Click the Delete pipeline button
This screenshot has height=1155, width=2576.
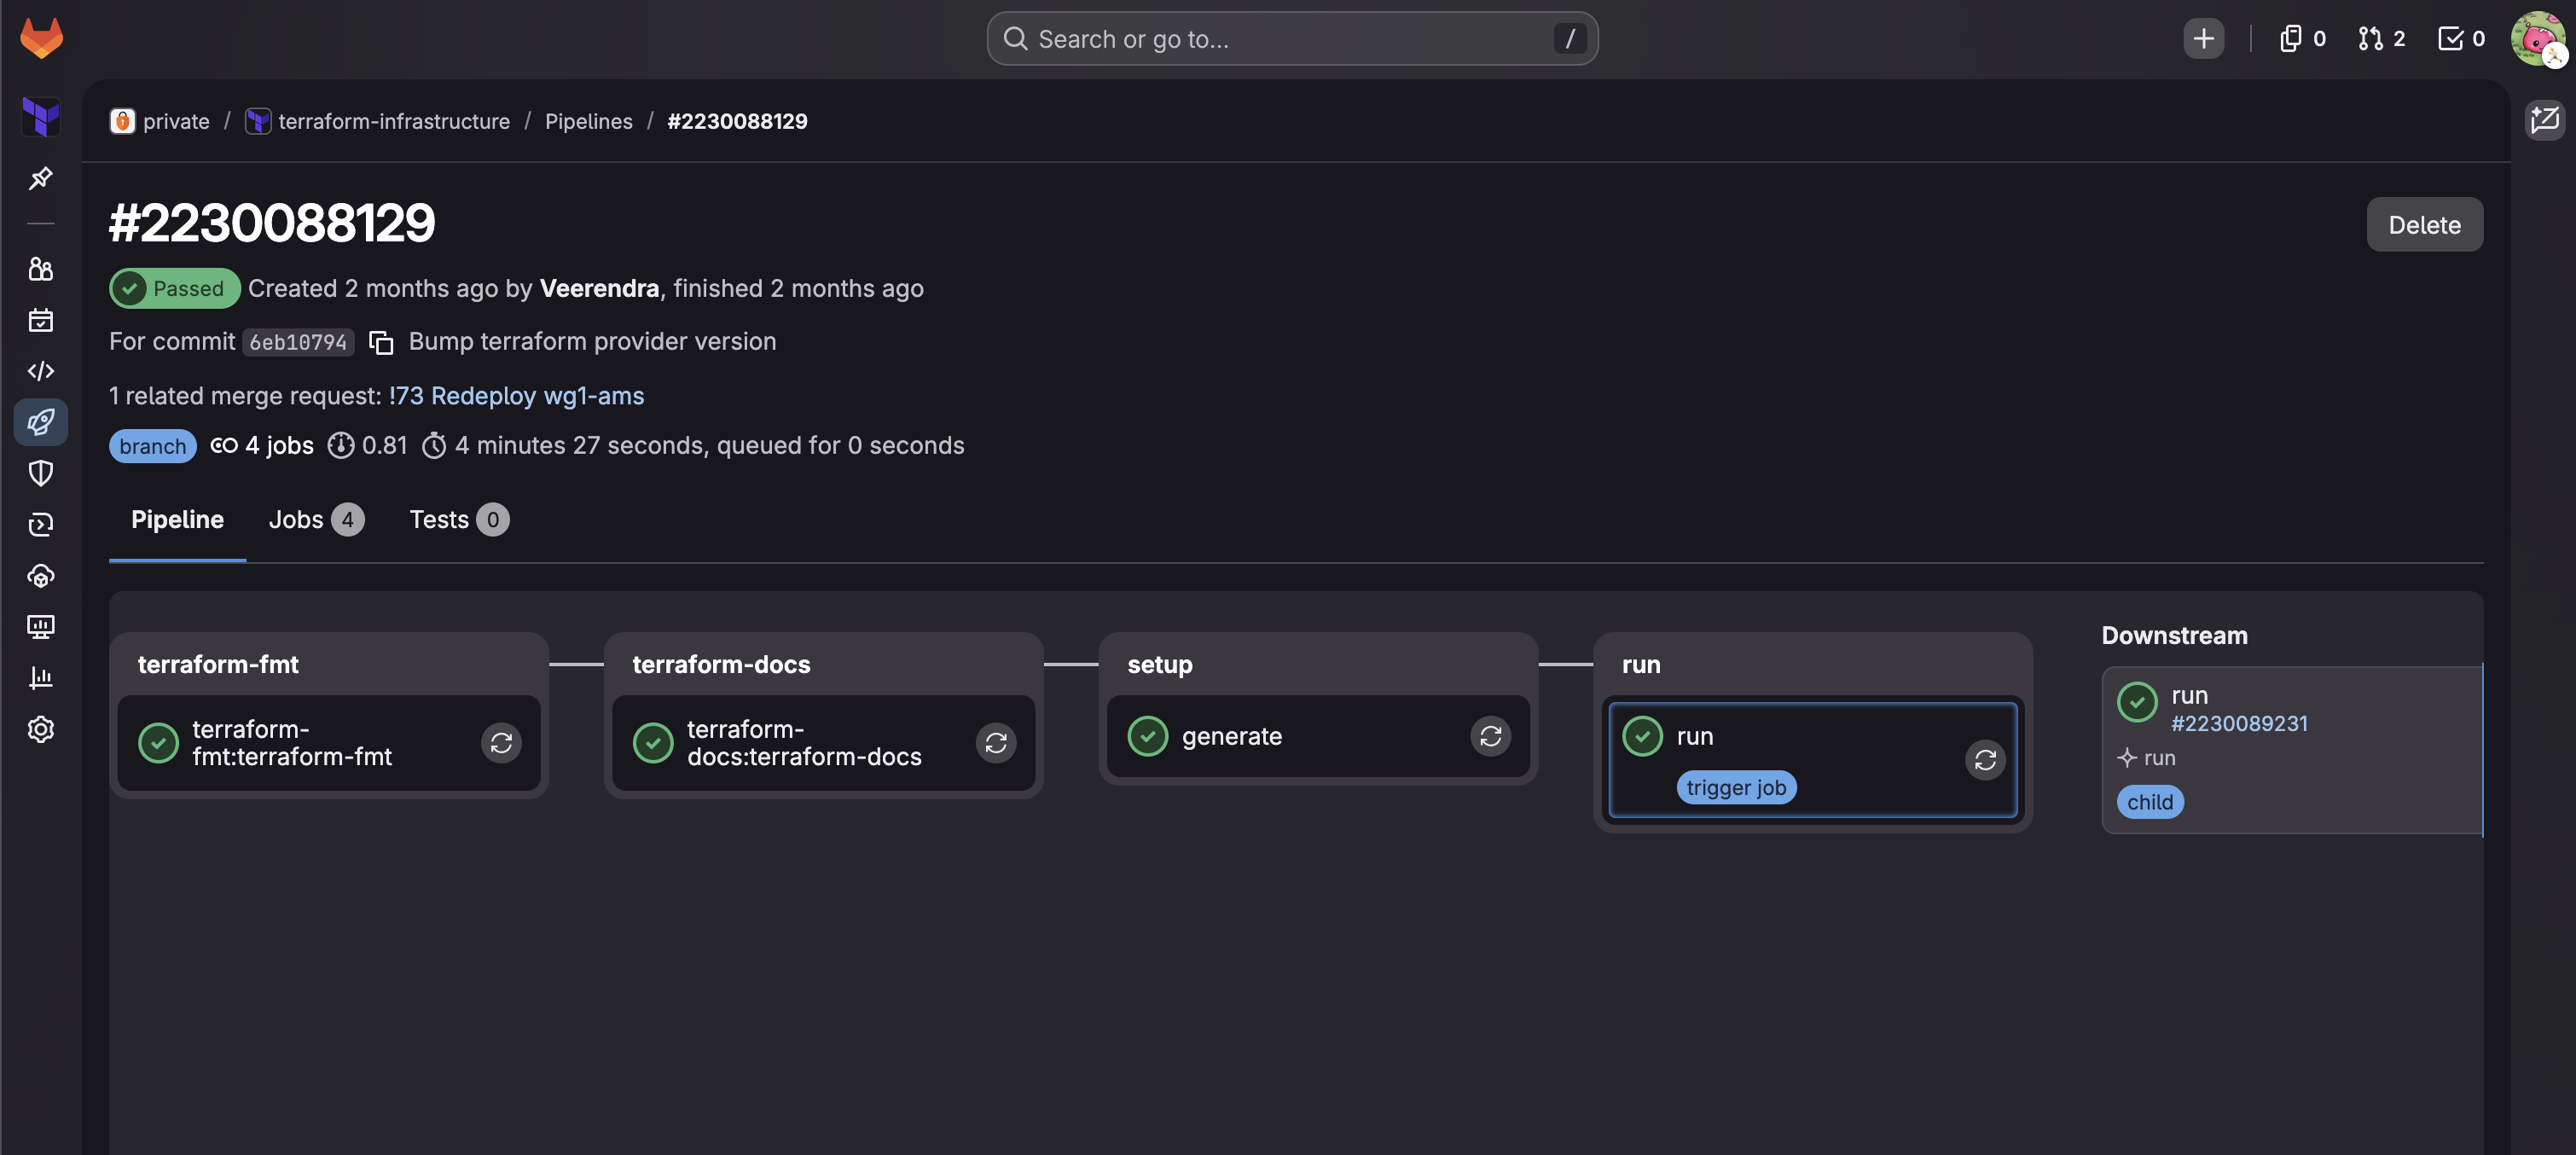(x=2424, y=224)
